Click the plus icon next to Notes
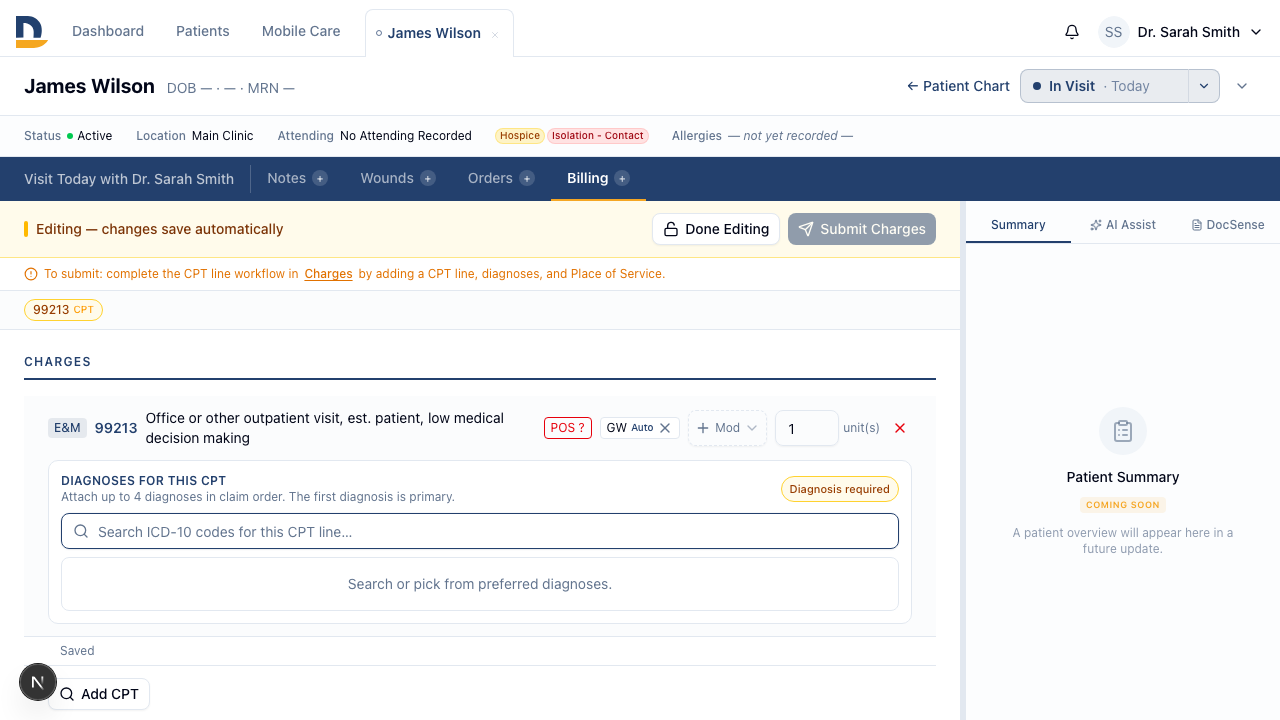This screenshot has width=1280, height=720. tap(320, 178)
